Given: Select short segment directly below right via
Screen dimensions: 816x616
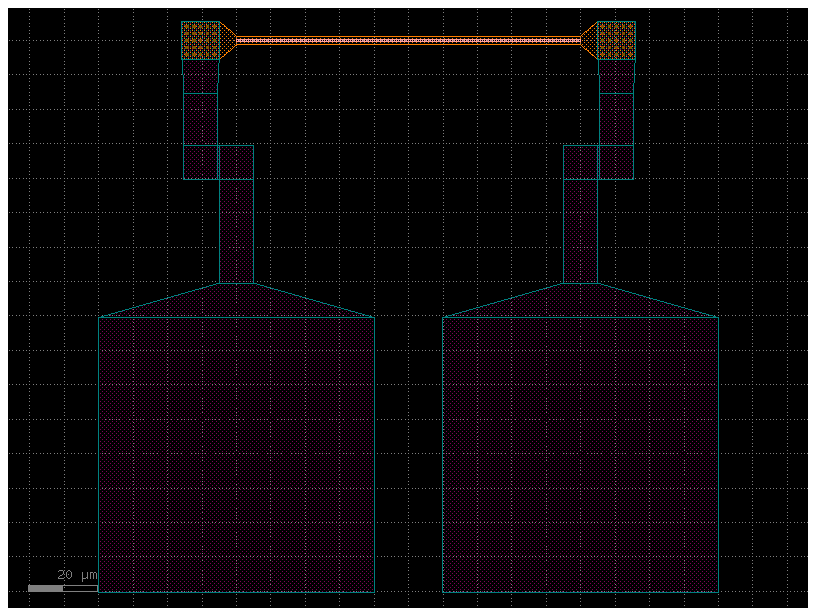Looking at the screenshot, I should (x=616, y=76).
